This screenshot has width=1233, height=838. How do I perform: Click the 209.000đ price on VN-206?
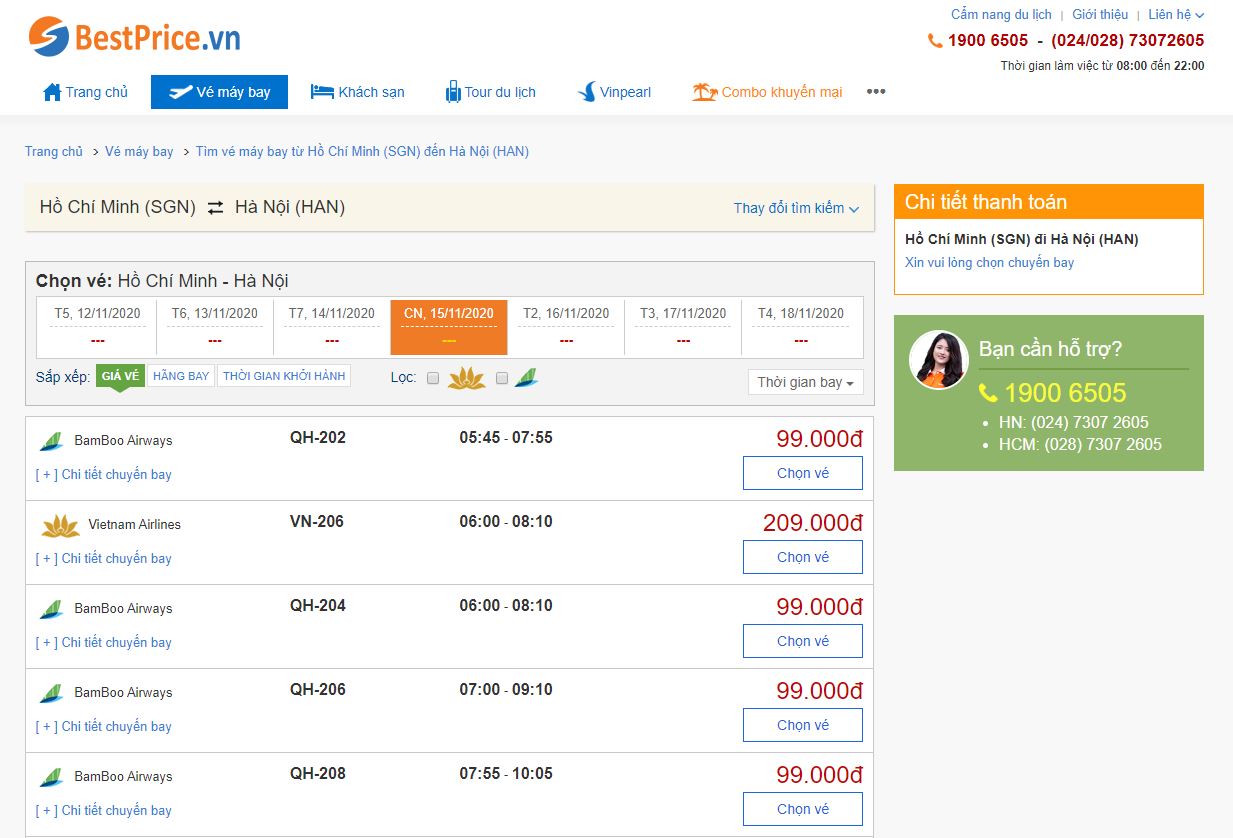click(x=813, y=523)
